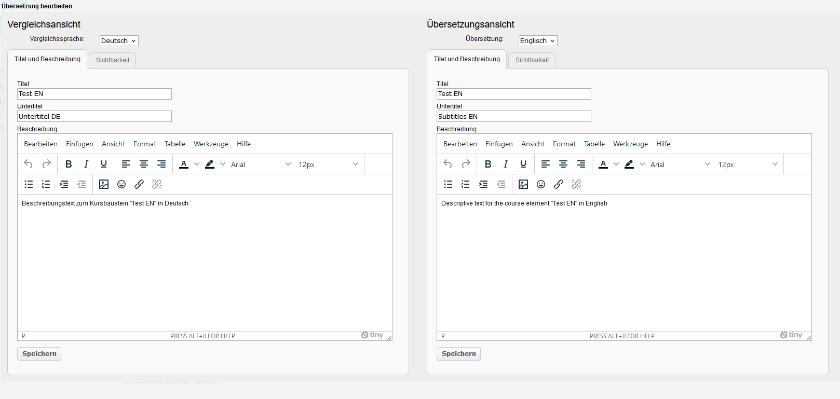Click the Untertitel field containing Untertitel DE
Viewport: 840px width, 399px height.
click(95, 116)
